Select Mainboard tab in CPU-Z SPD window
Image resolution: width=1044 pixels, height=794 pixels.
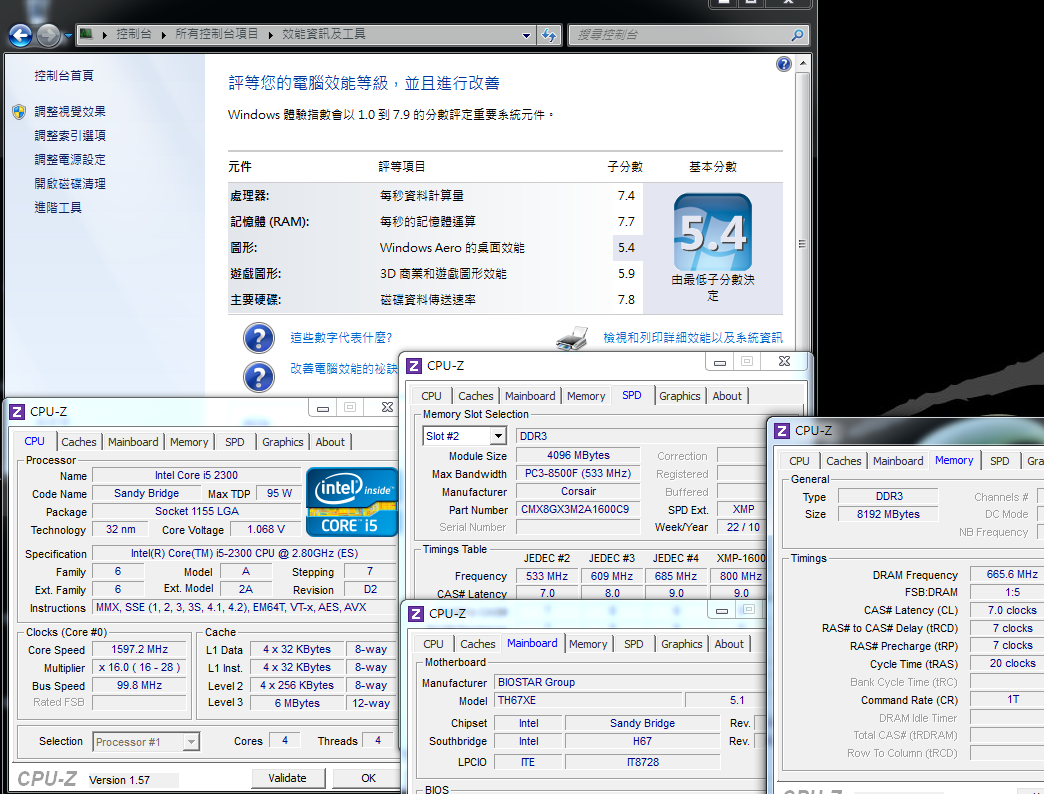point(530,396)
